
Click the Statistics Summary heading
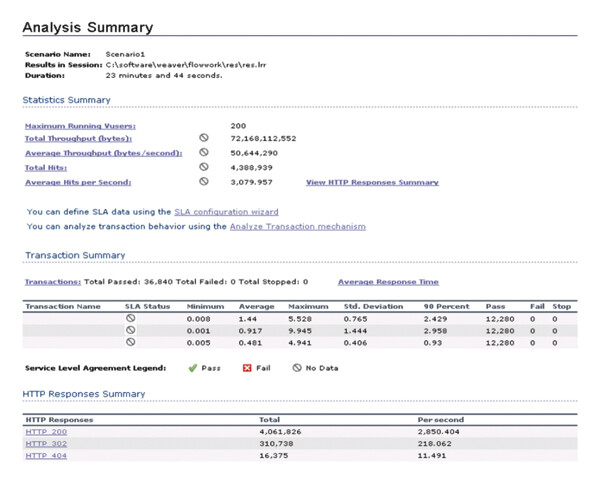point(67,100)
